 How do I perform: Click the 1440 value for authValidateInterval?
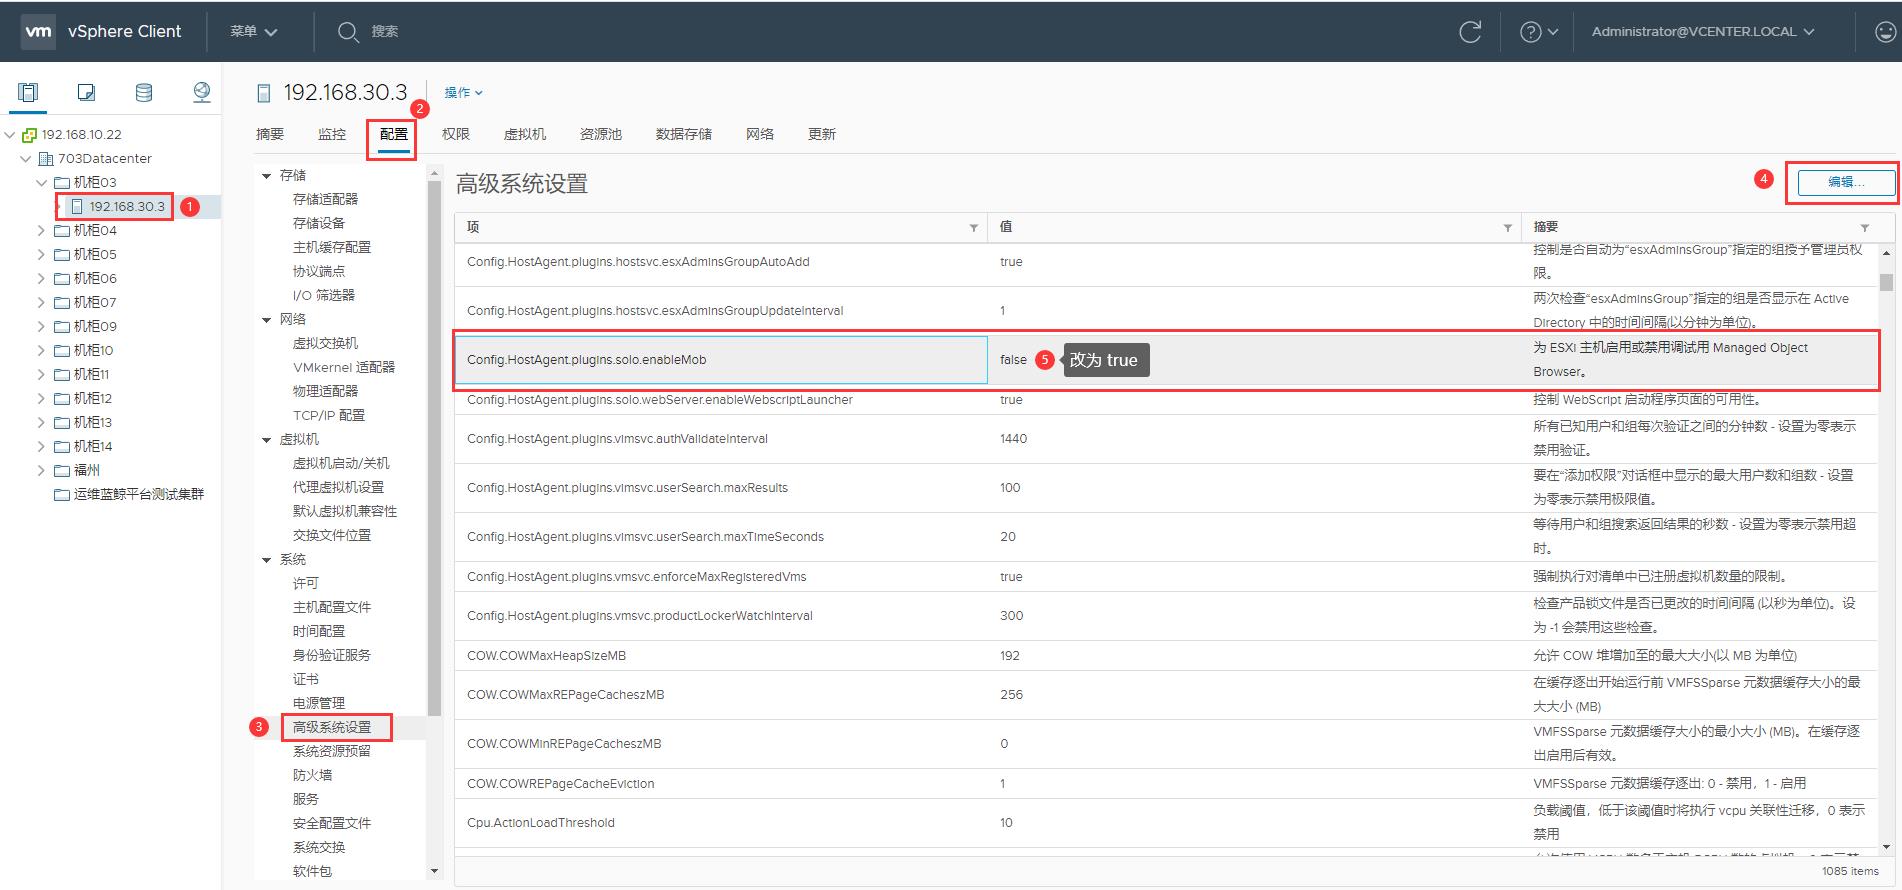(x=1013, y=439)
